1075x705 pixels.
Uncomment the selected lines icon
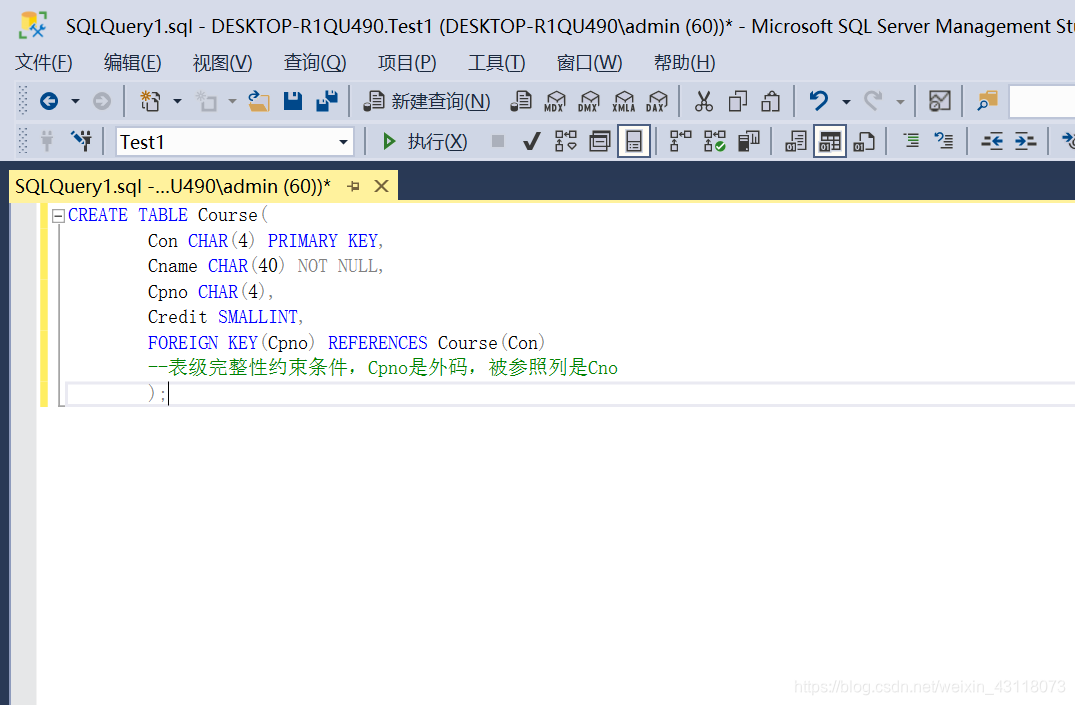944,142
